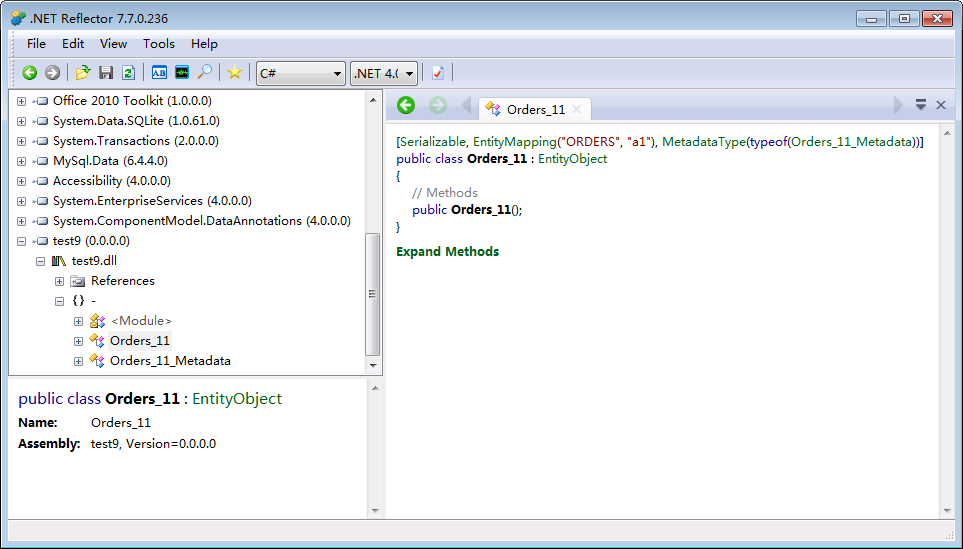
Task: Click the test9 assembly icon
Action: click(41, 241)
